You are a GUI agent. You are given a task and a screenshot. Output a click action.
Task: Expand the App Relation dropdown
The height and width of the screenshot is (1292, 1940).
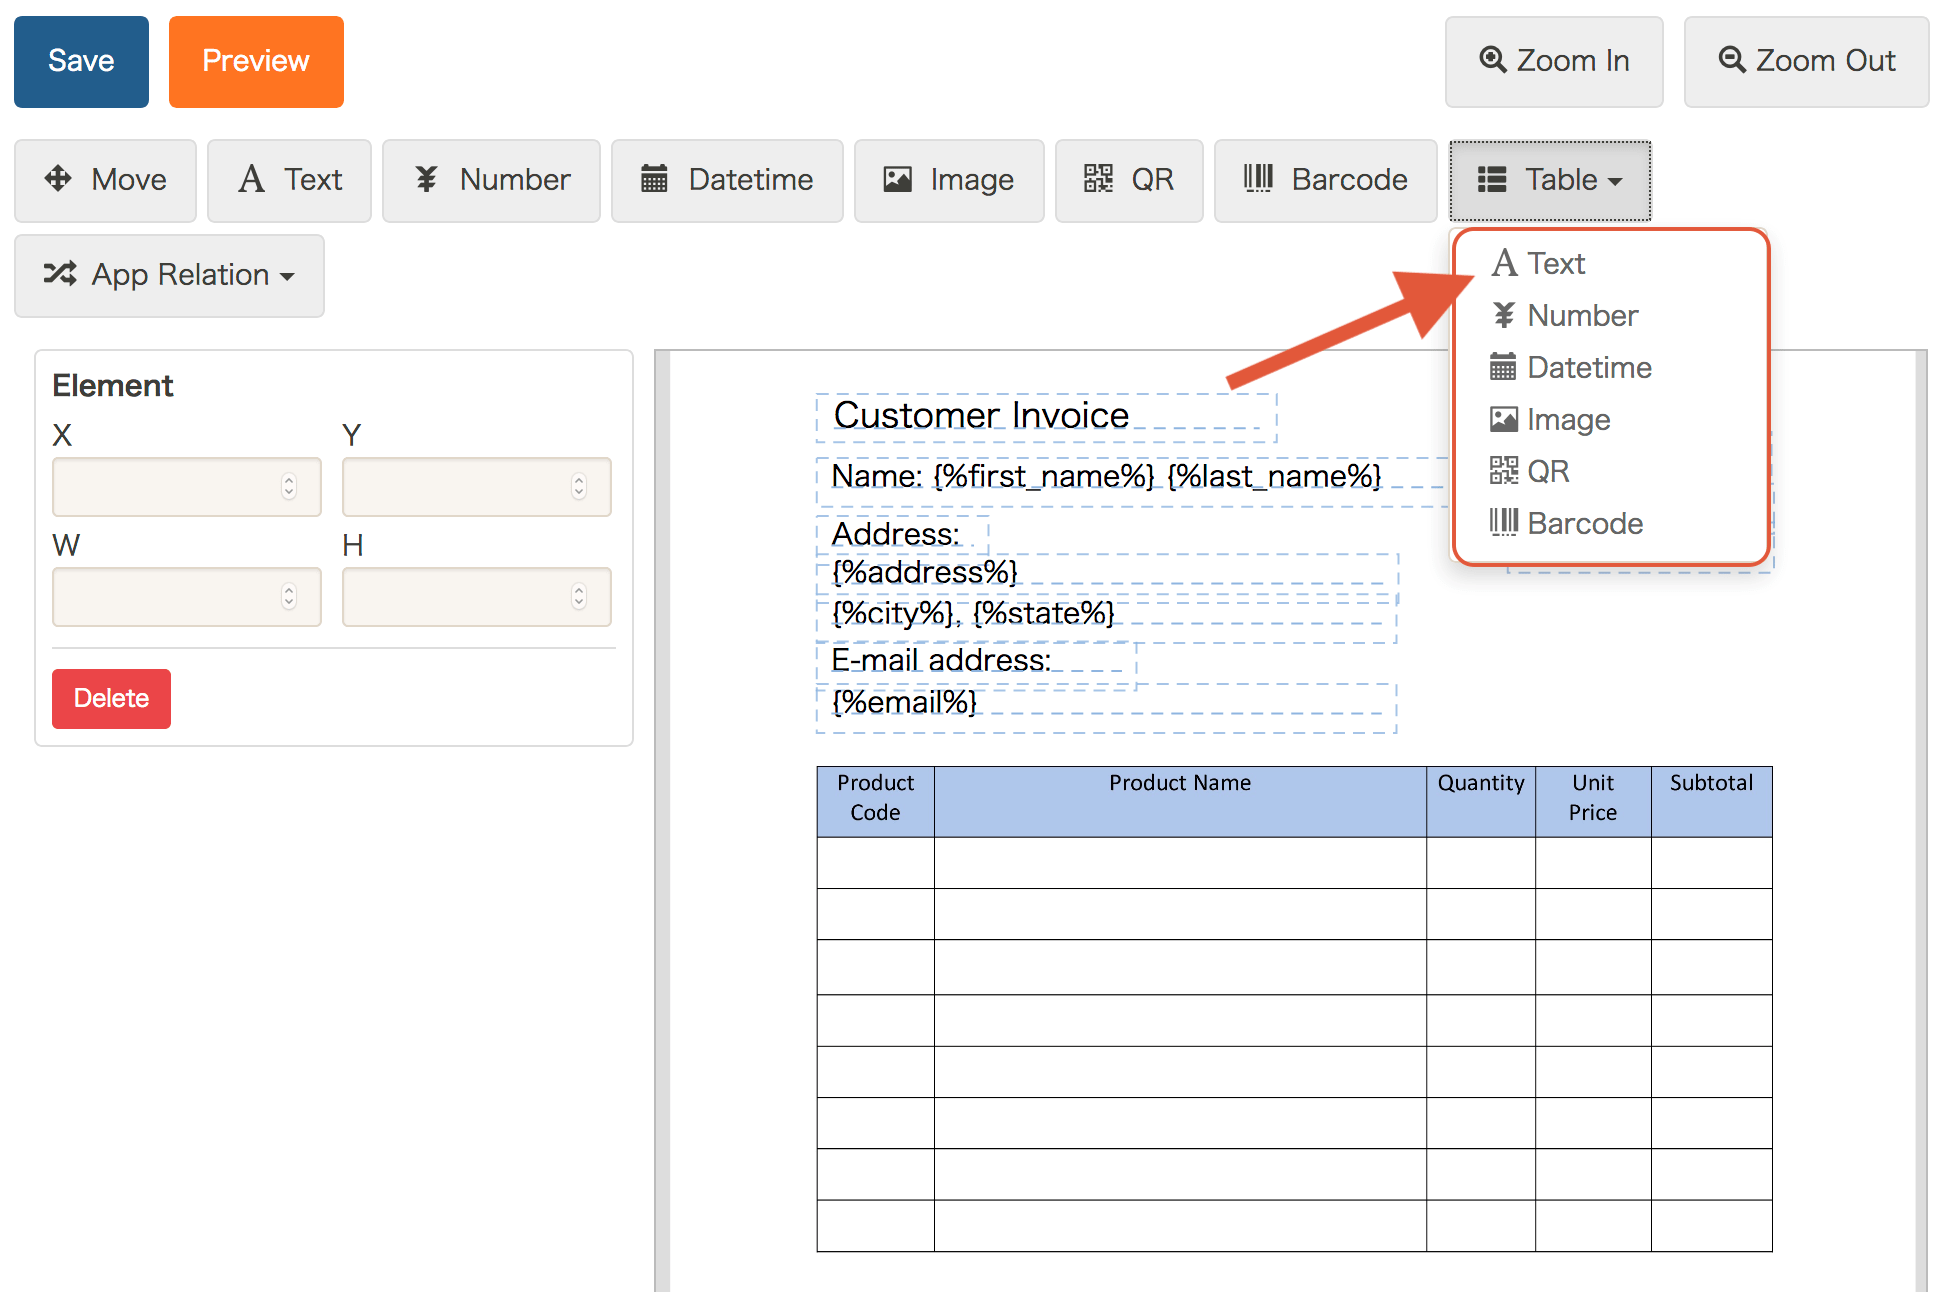pos(169,275)
